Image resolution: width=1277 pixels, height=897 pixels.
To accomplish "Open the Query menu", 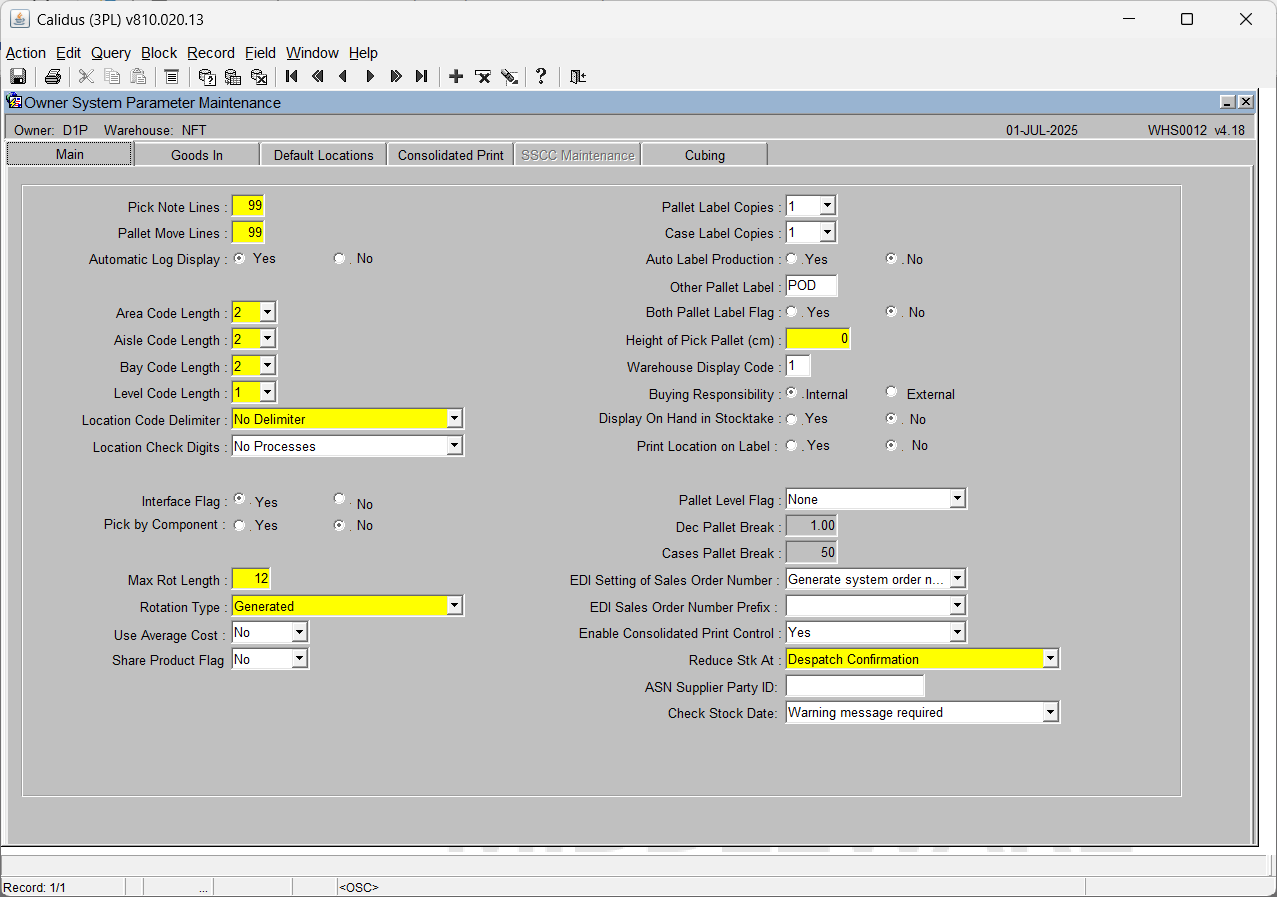I will (111, 53).
